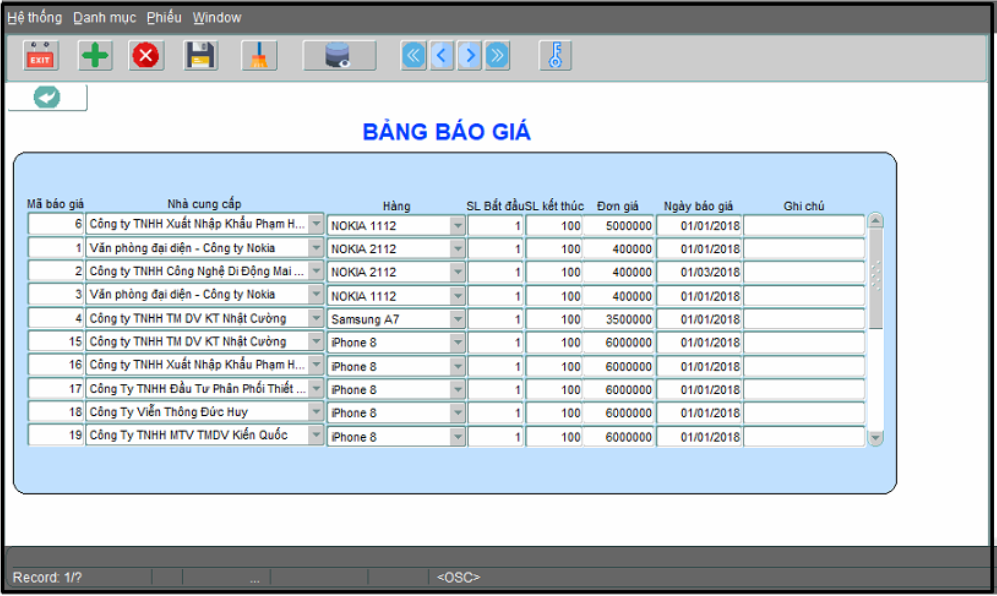Open product dropdown in quote 15 row
This screenshot has height=596, width=997.
[x=458, y=342]
